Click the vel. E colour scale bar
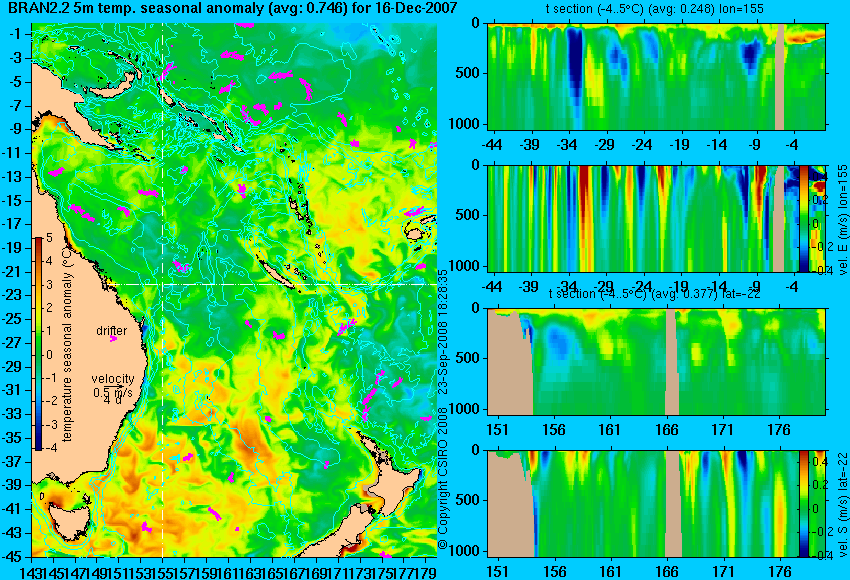This screenshot has height=580, width=850. point(804,218)
